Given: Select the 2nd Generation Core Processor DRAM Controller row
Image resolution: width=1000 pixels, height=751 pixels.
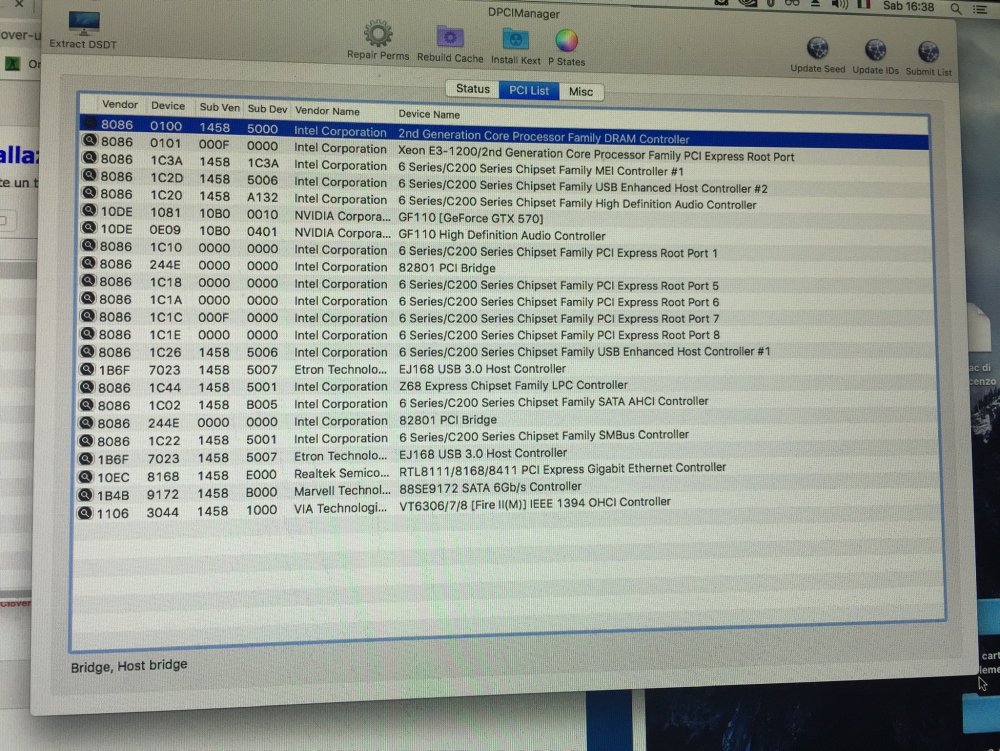Looking at the screenshot, I should [x=504, y=132].
